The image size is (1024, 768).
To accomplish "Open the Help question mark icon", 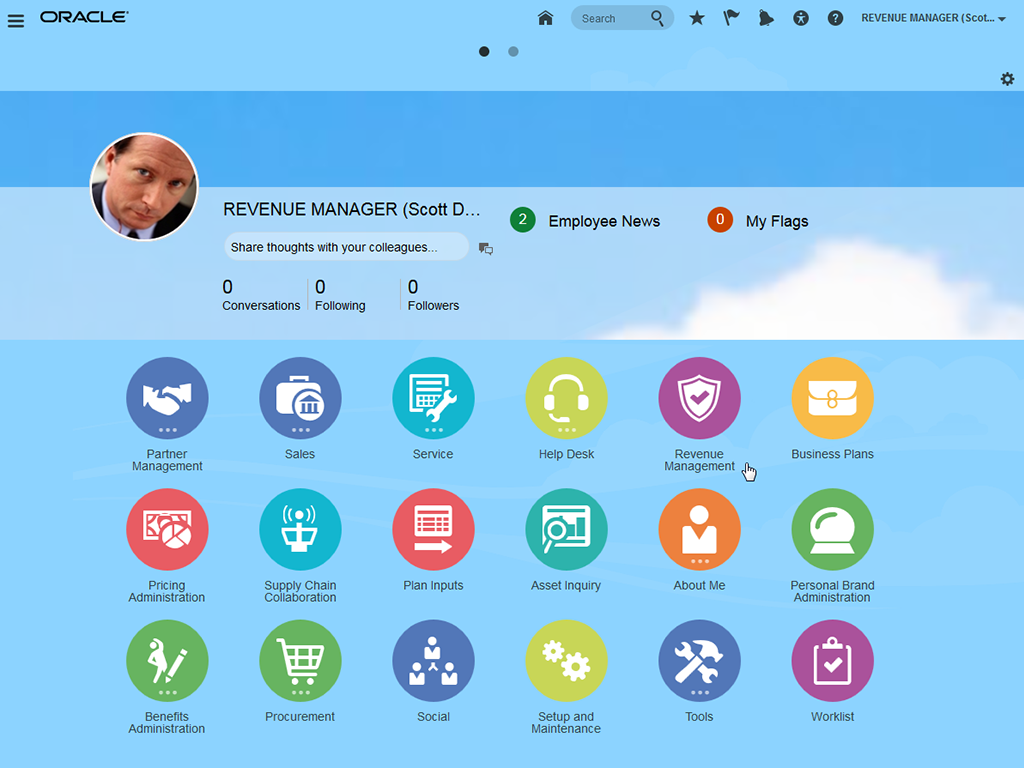I will pos(835,18).
